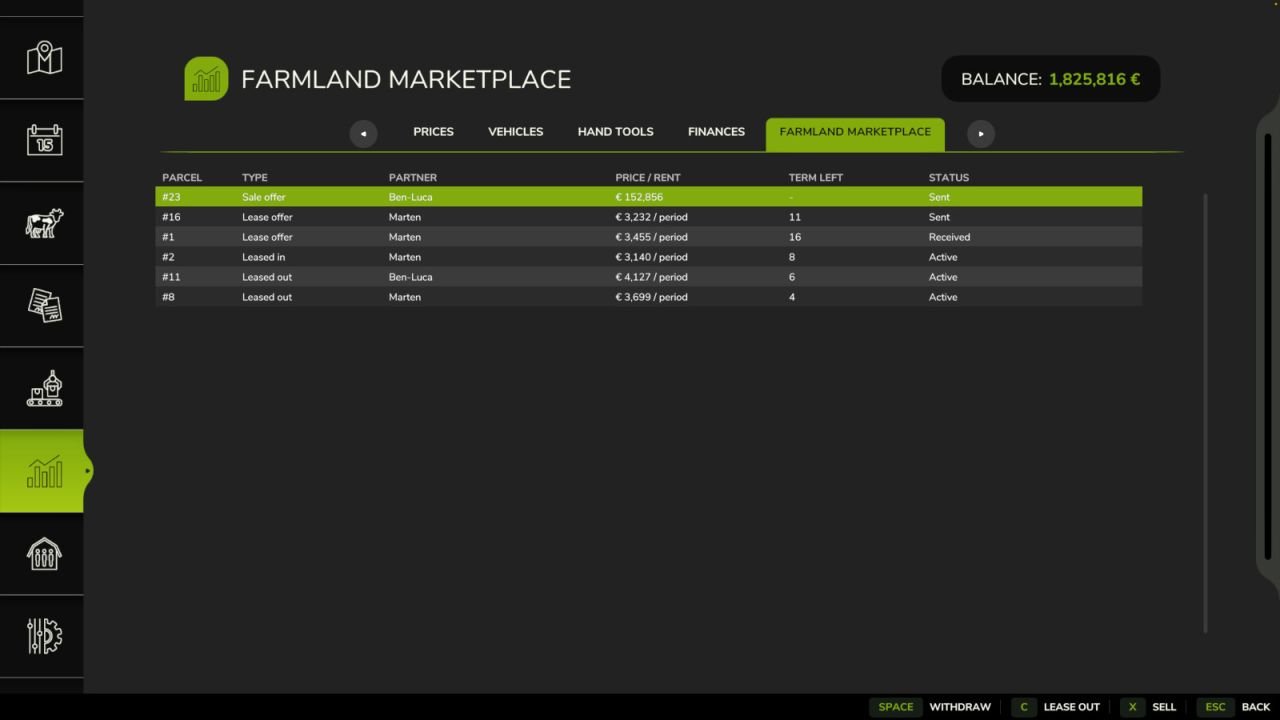Click the Term Left column header
This screenshot has width=1280, height=720.
coord(816,178)
